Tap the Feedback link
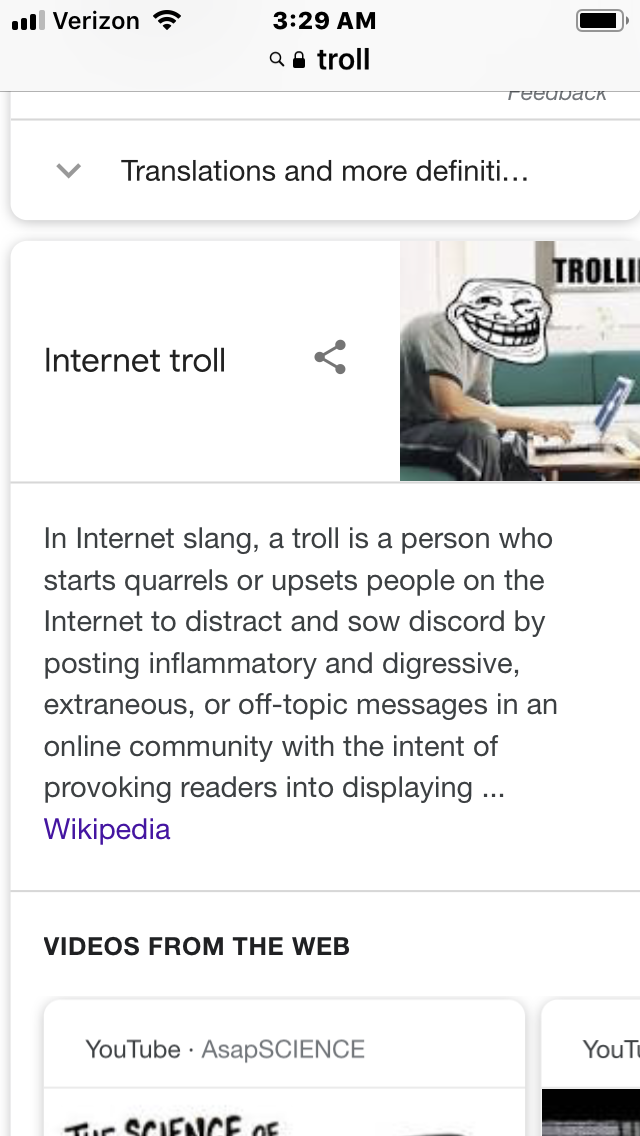The width and height of the screenshot is (640, 1136). point(557,94)
